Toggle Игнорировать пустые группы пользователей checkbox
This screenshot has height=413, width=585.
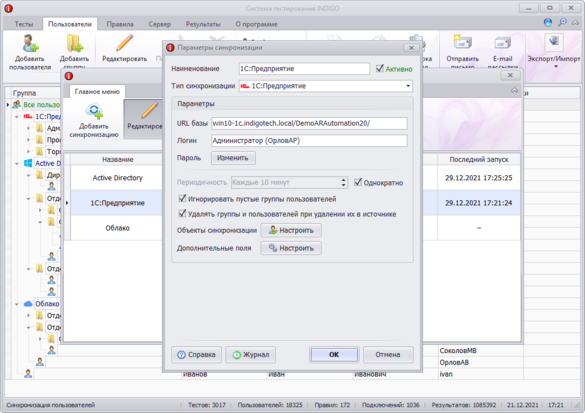[x=182, y=198]
